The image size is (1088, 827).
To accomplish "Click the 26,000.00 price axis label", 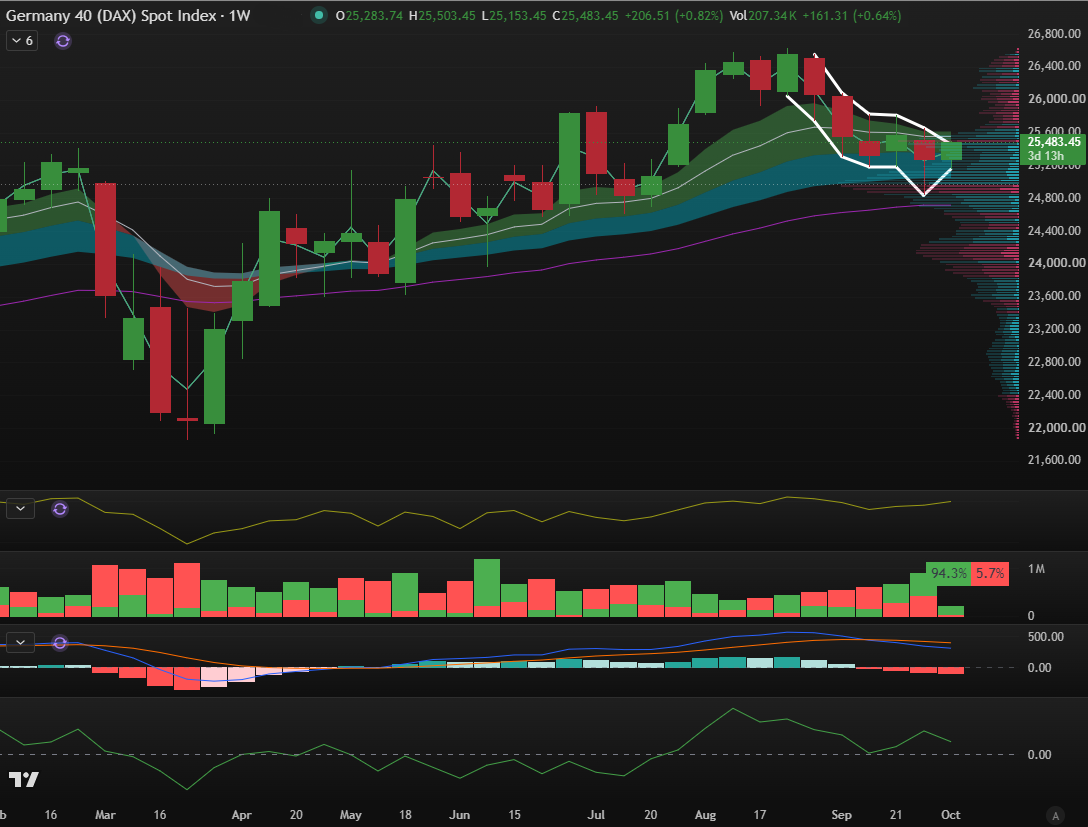I will point(1054,99).
